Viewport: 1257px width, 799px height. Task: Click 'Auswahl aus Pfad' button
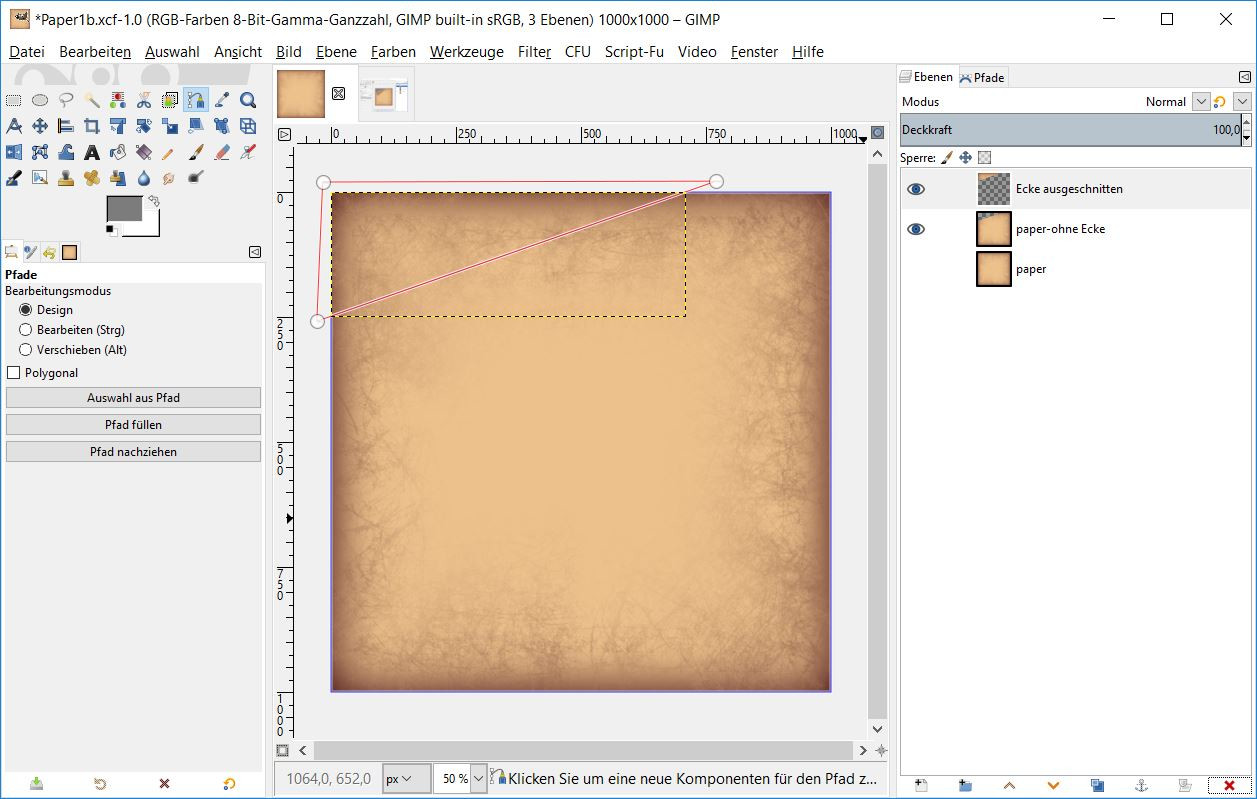point(133,398)
